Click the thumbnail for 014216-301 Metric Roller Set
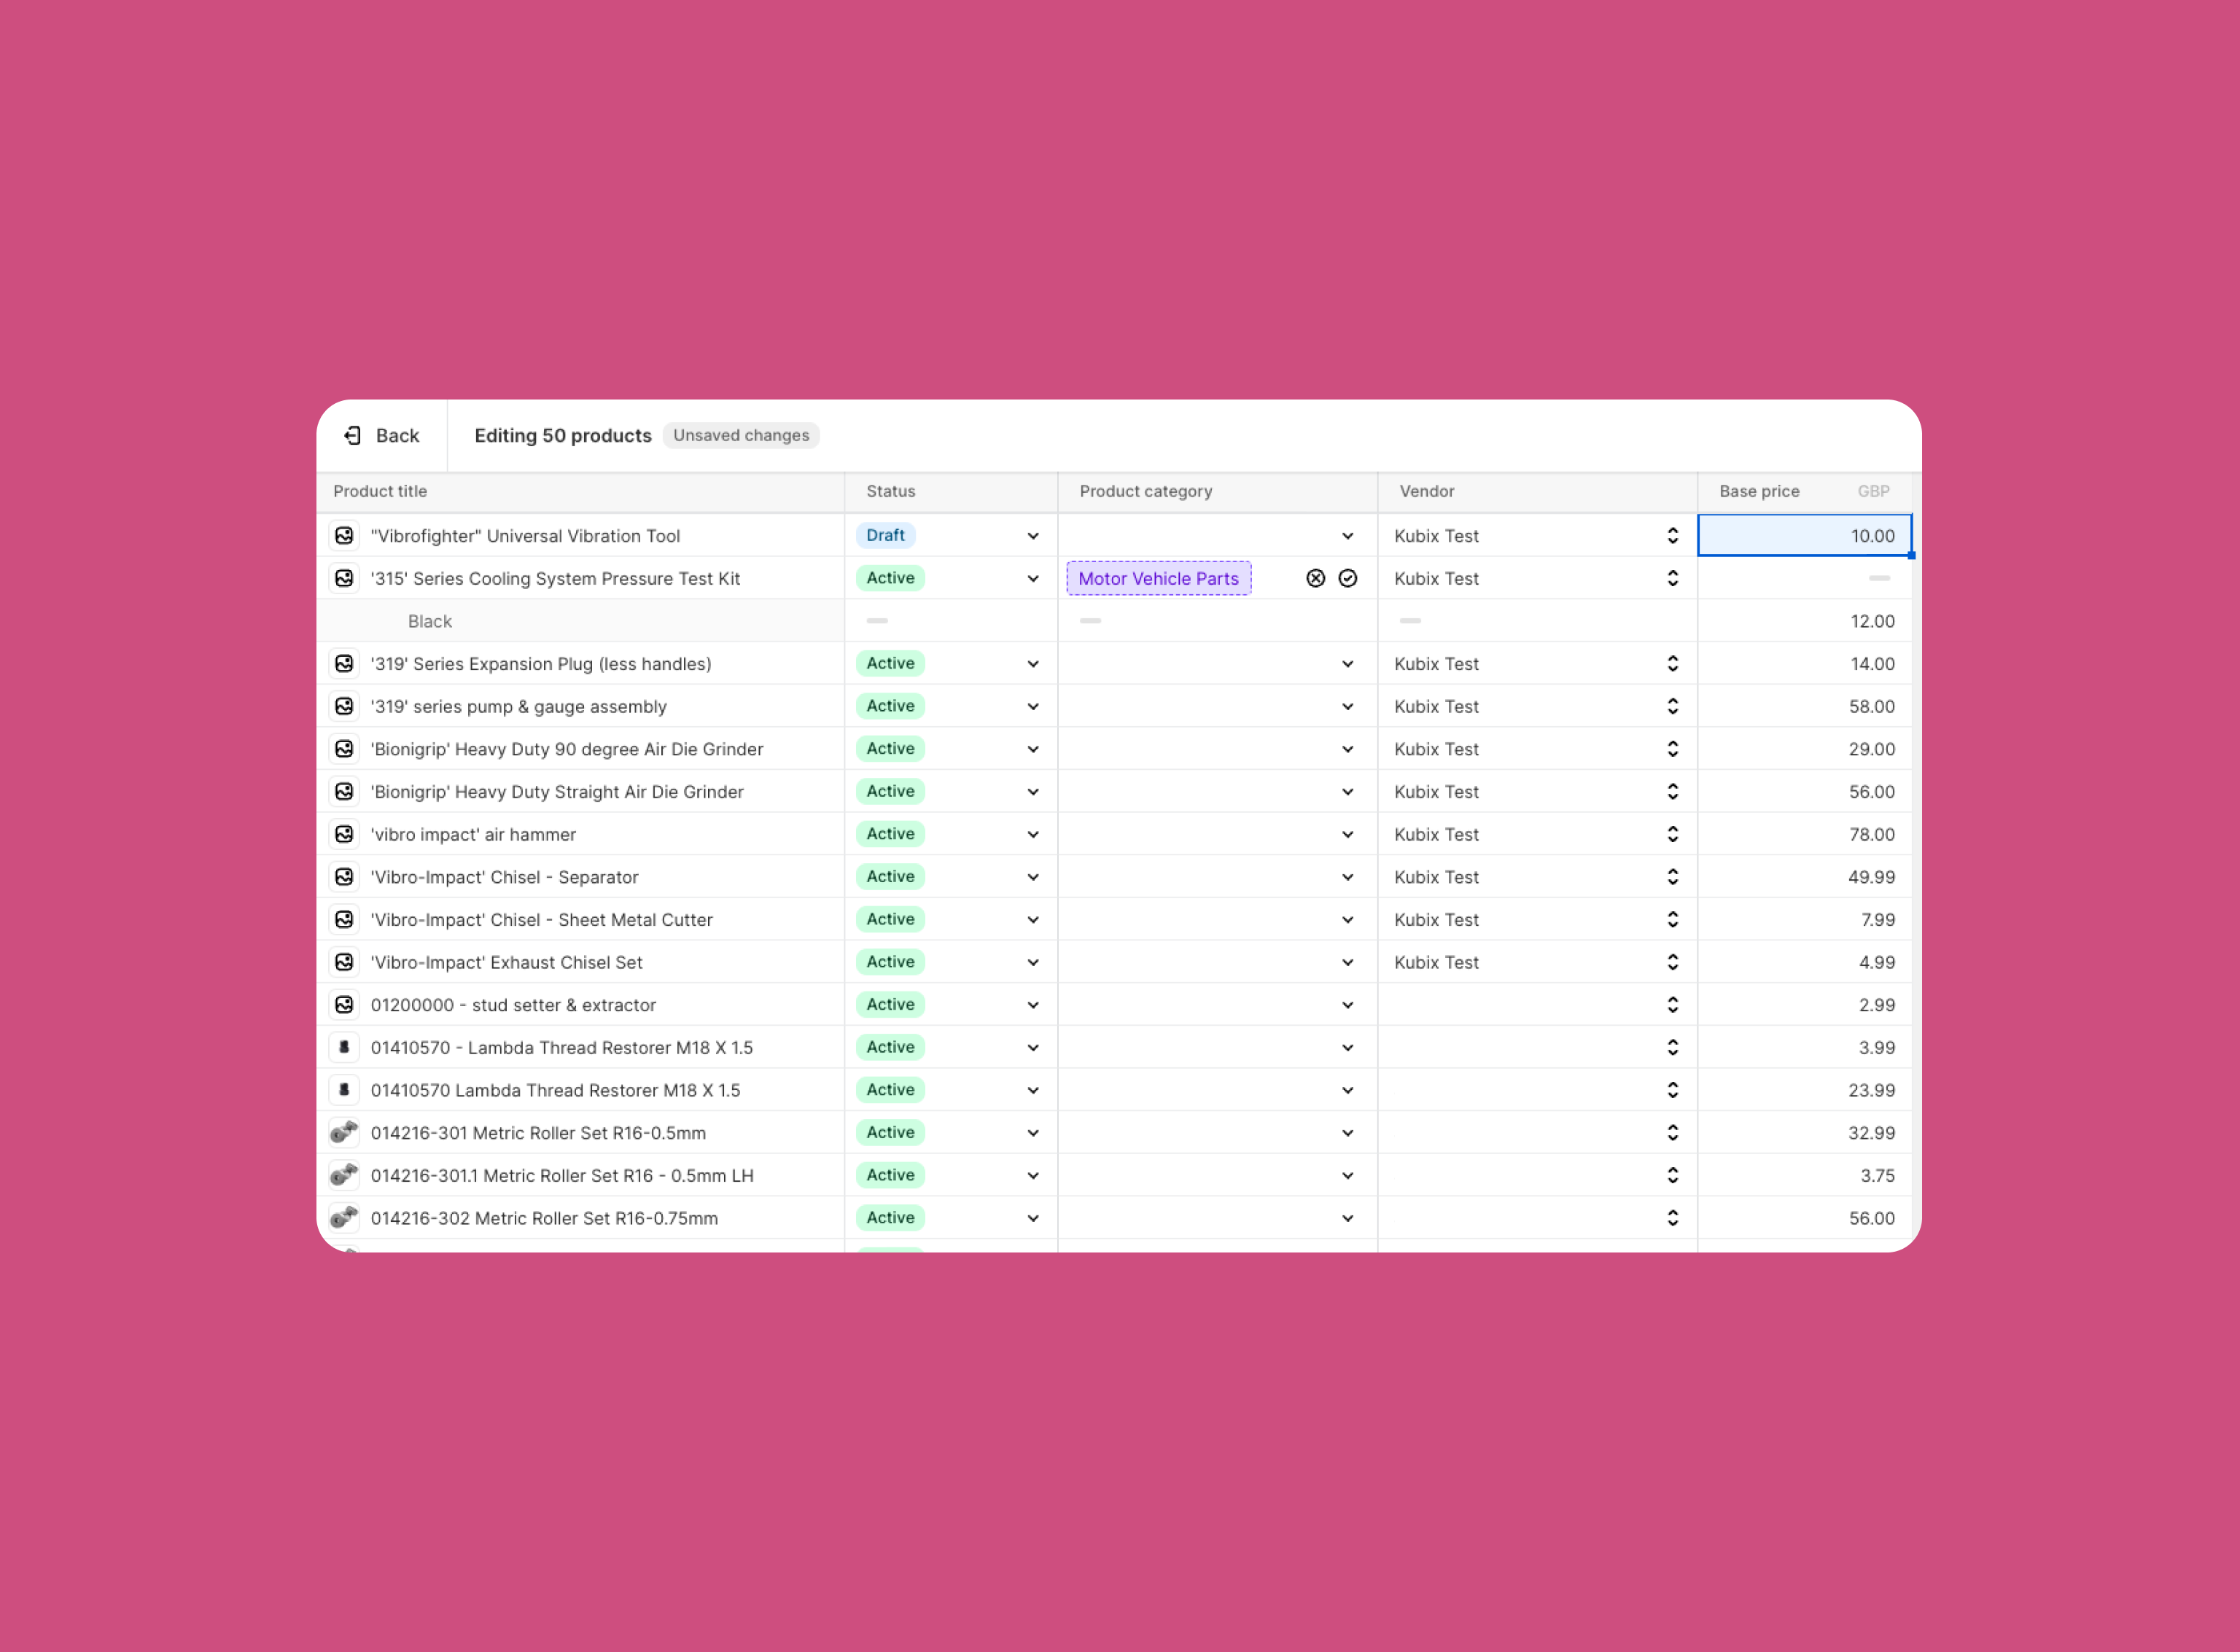The height and width of the screenshot is (1652, 2240). tap(344, 1132)
